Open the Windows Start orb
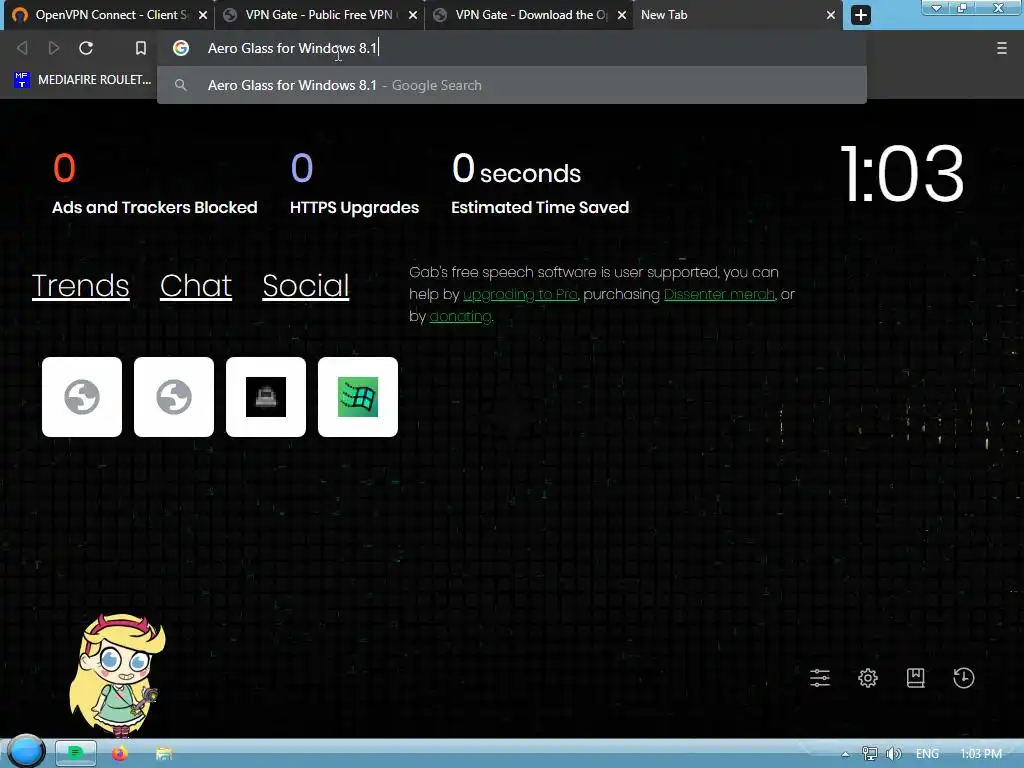This screenshot has width=1024, height=768. coord(26,751)
